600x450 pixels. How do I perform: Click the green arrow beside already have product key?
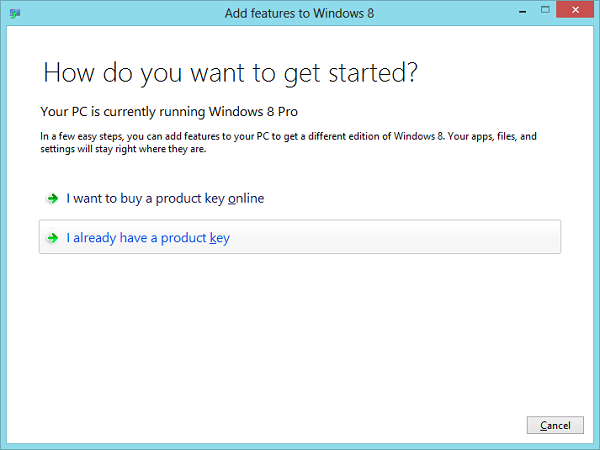click(x=52, y=238)
